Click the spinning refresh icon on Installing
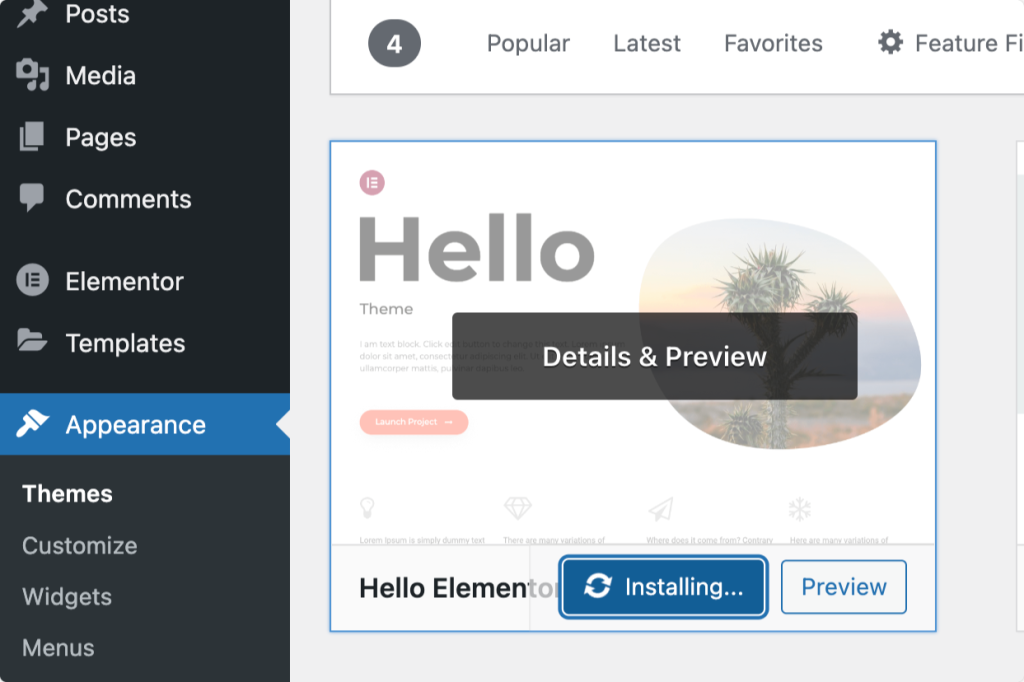Viewport: 1024px width, 682px height. click(x=598, y=586)
